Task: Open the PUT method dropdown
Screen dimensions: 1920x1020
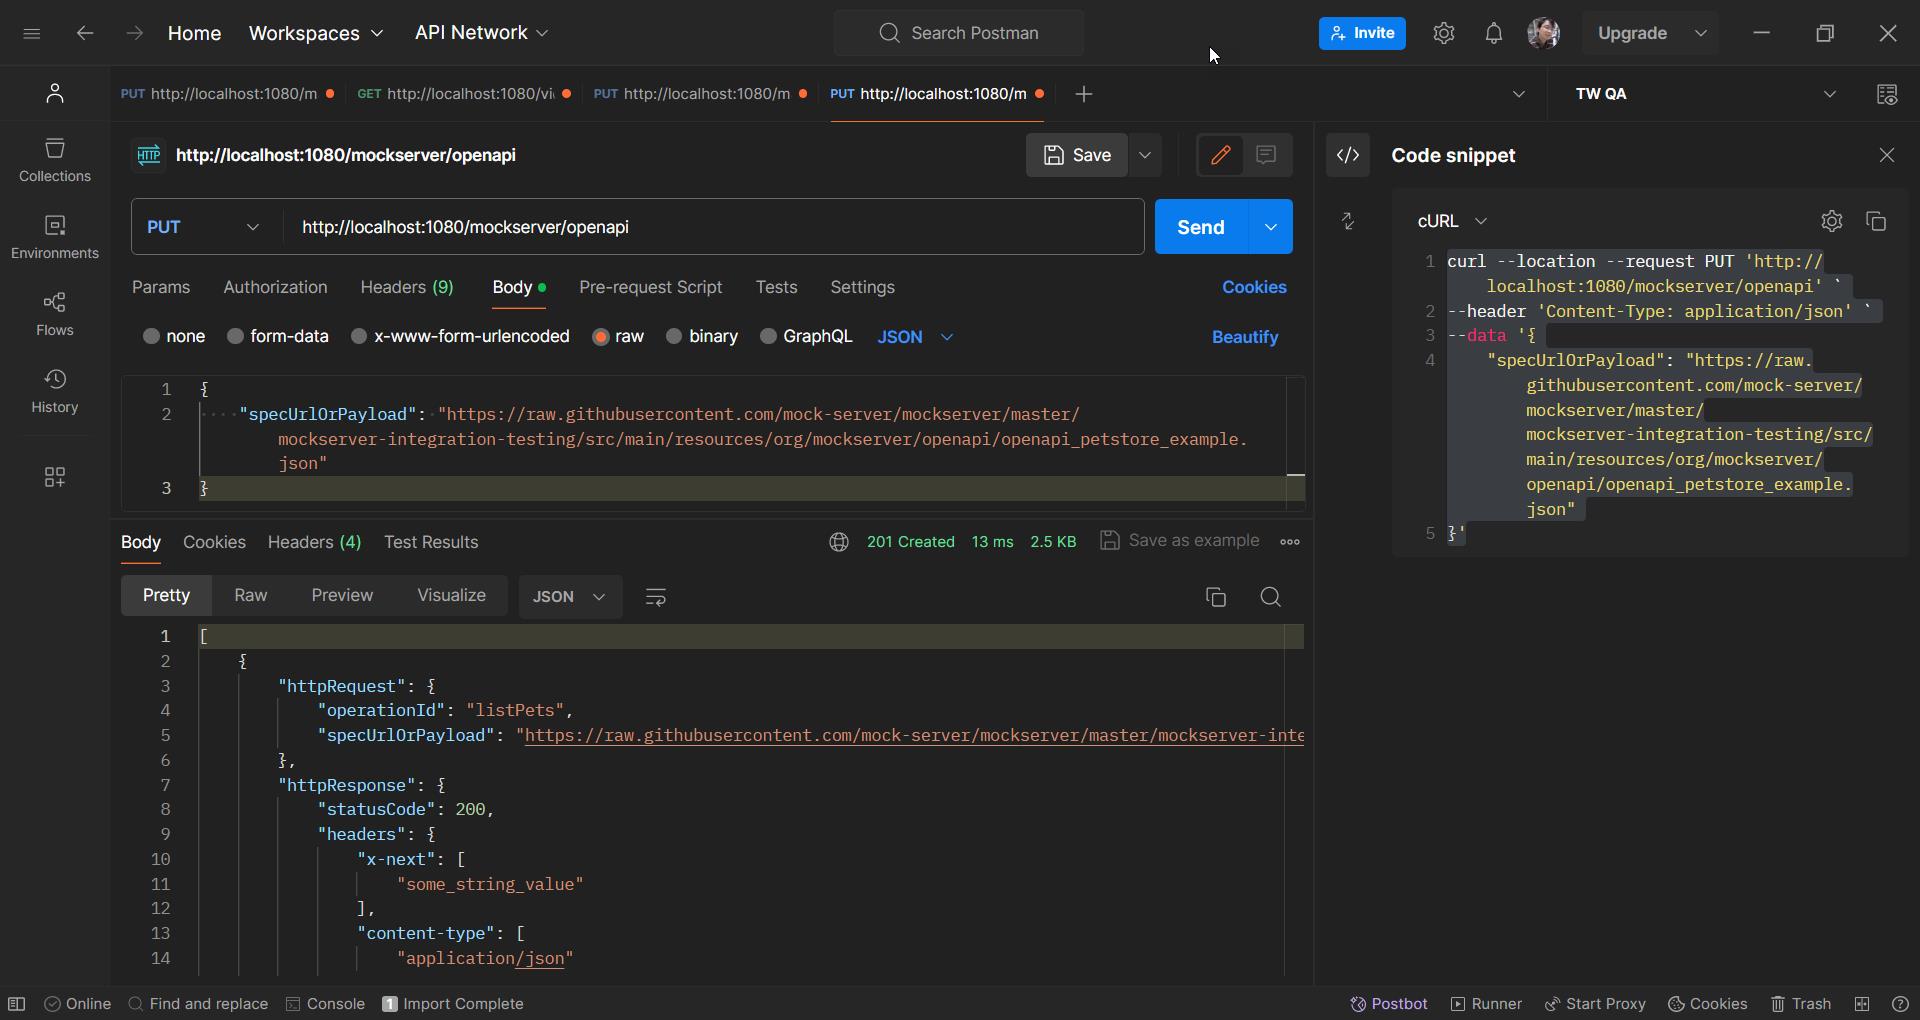Action: pos(204,227)
